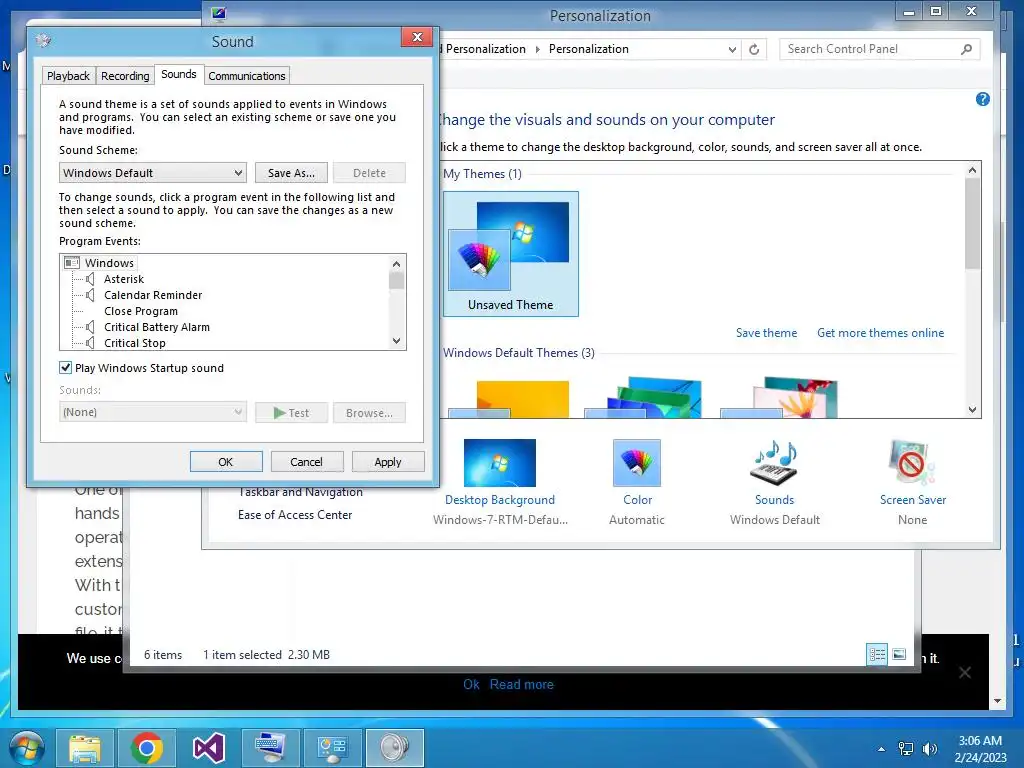Click the Calendar Reminder speaker icon
The width and height of the screenshot is (1024, 768).
91,295
